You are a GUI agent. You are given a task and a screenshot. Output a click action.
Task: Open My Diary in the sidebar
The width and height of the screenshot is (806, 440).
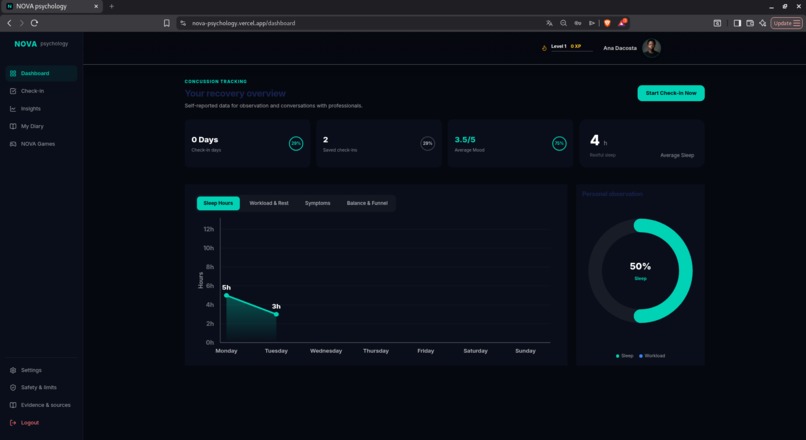click(41, 126)
